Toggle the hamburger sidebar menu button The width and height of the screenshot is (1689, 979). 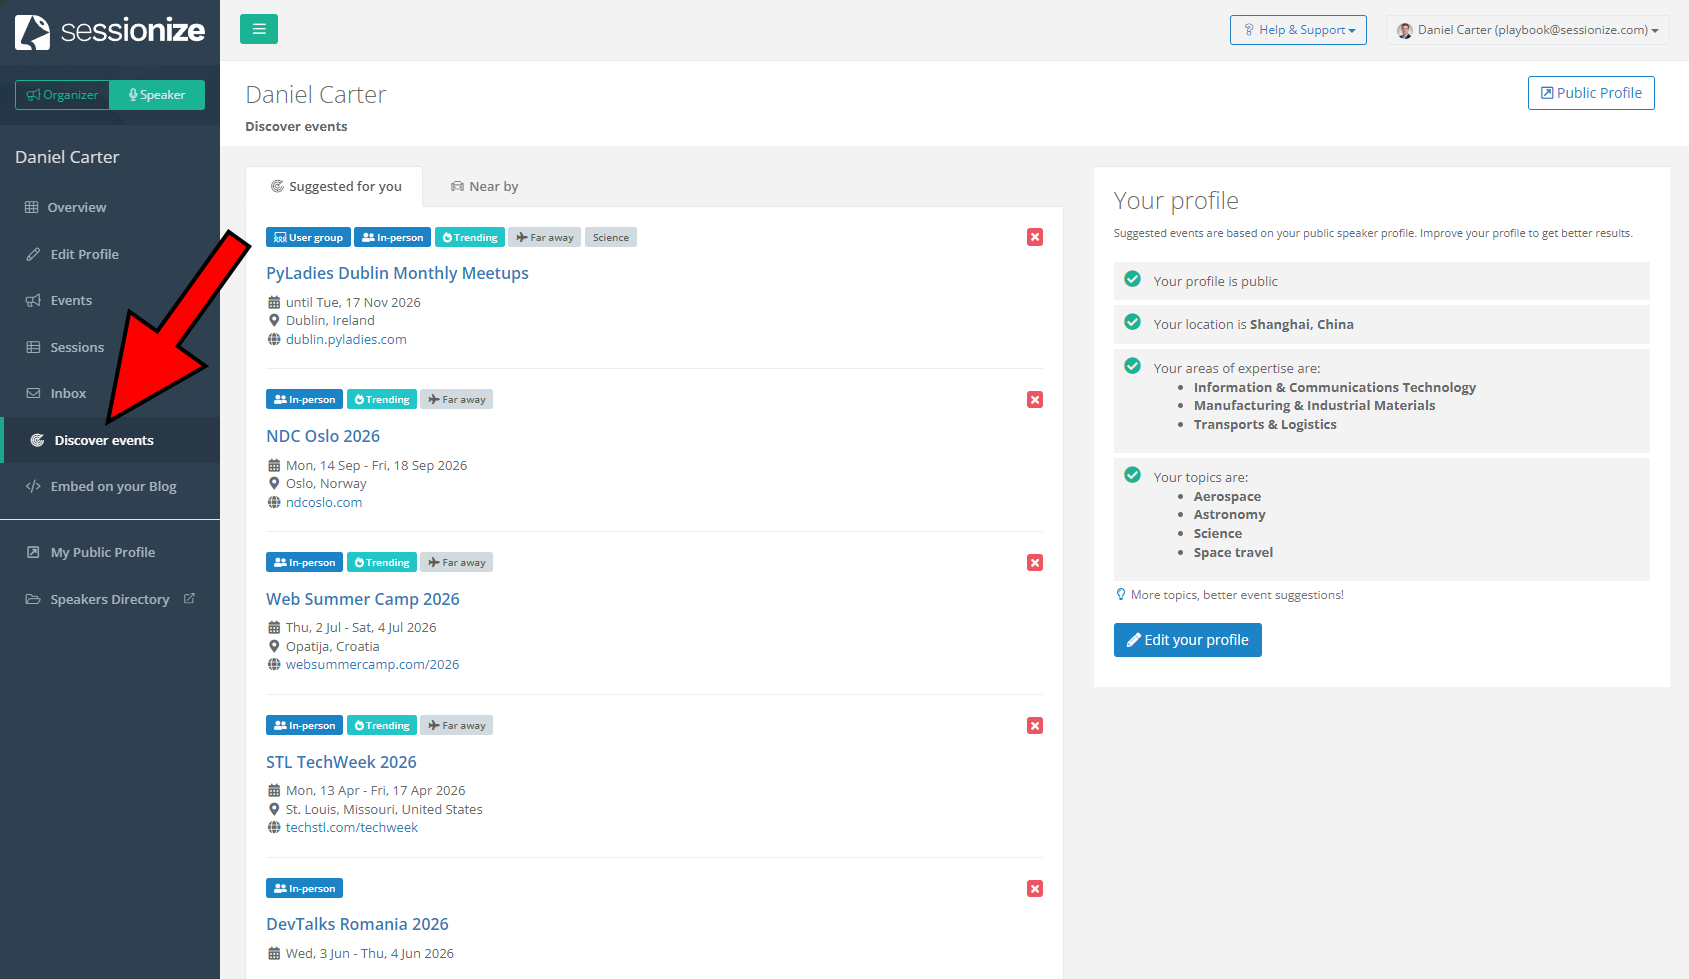tap(259, 29)
